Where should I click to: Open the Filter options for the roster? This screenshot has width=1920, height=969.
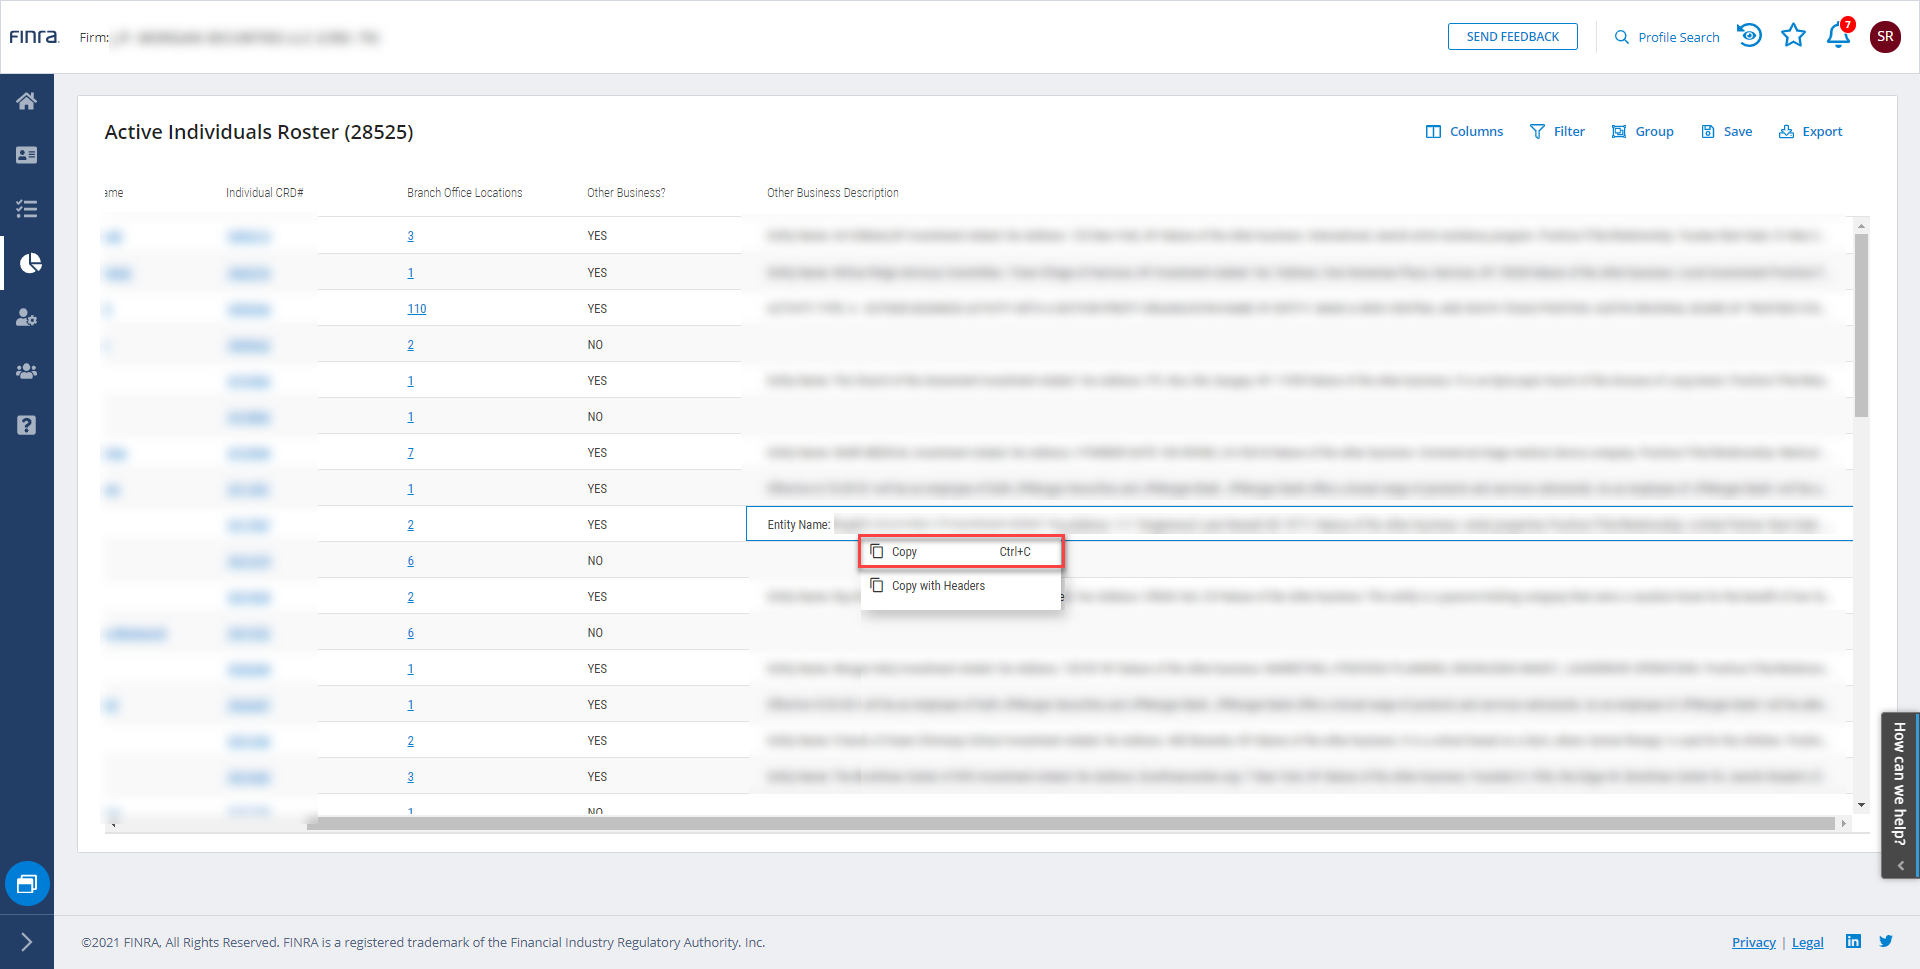[x=1557, y=131]
